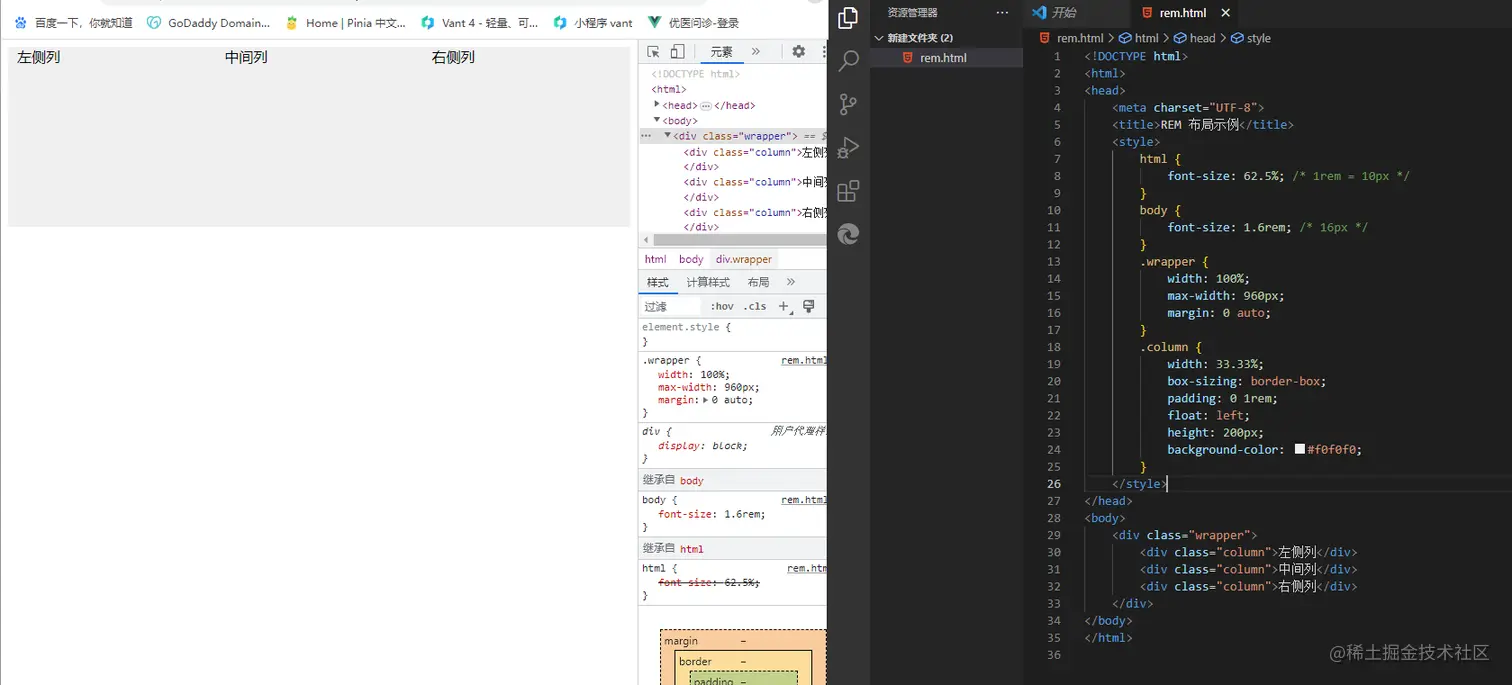Open the ellipsis menu beside the wrapper DOM row

click(646, 136)
